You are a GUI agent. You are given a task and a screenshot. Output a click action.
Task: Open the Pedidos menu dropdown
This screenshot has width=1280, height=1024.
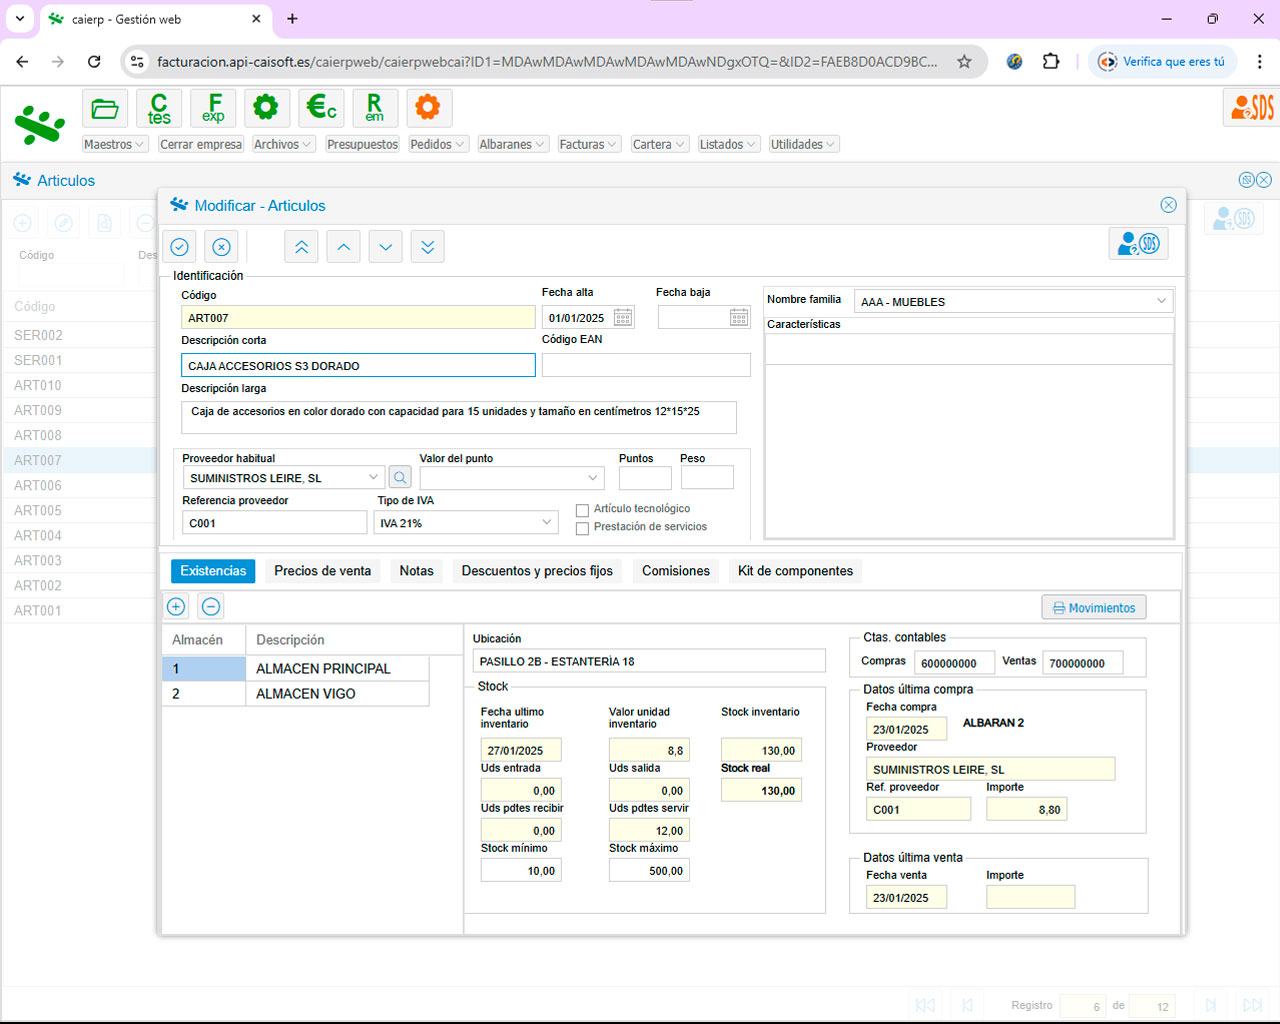point(437,144)
